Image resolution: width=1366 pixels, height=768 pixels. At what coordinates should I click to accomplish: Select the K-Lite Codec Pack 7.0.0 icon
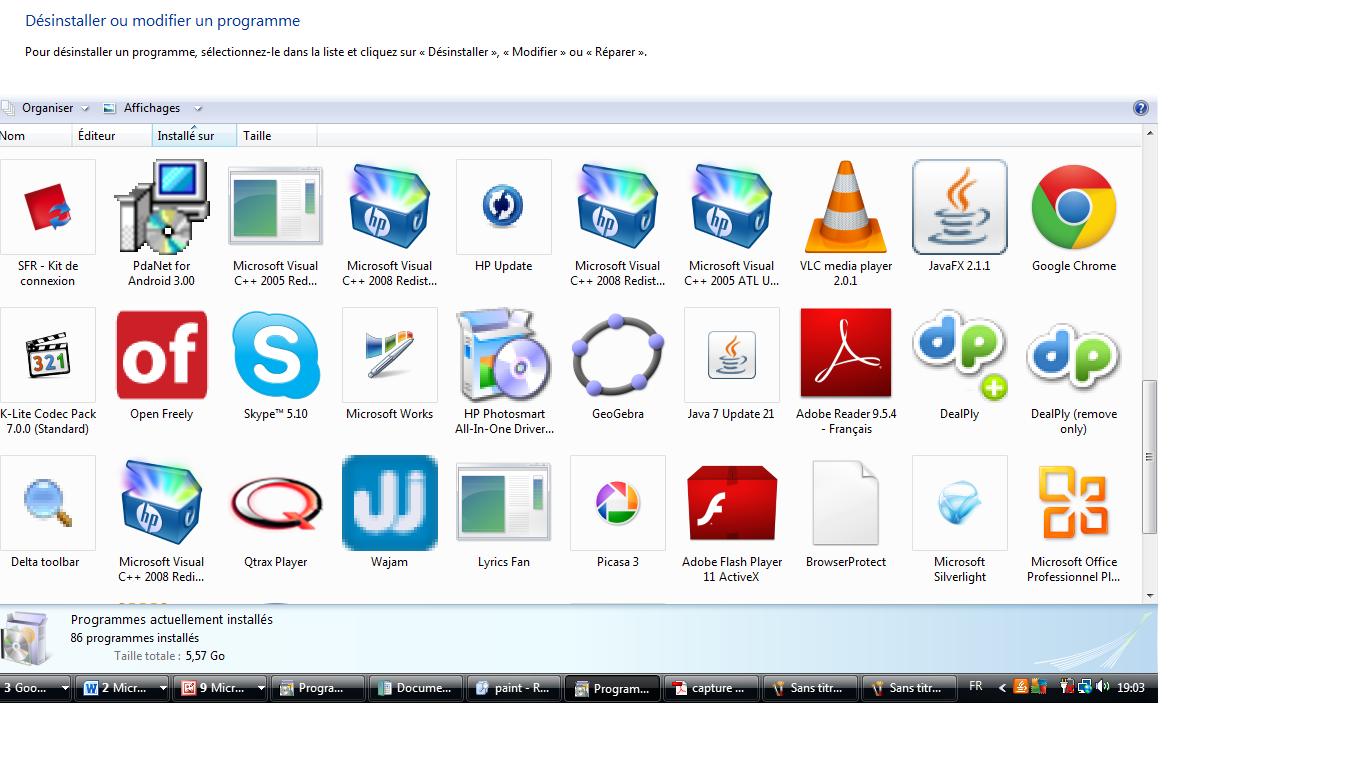point(48,355)
